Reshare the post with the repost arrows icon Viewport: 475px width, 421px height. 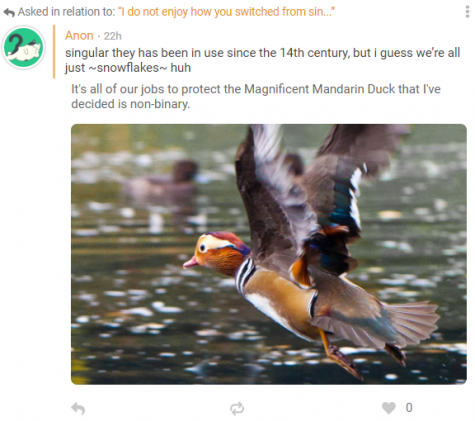(x=237, y=408)
